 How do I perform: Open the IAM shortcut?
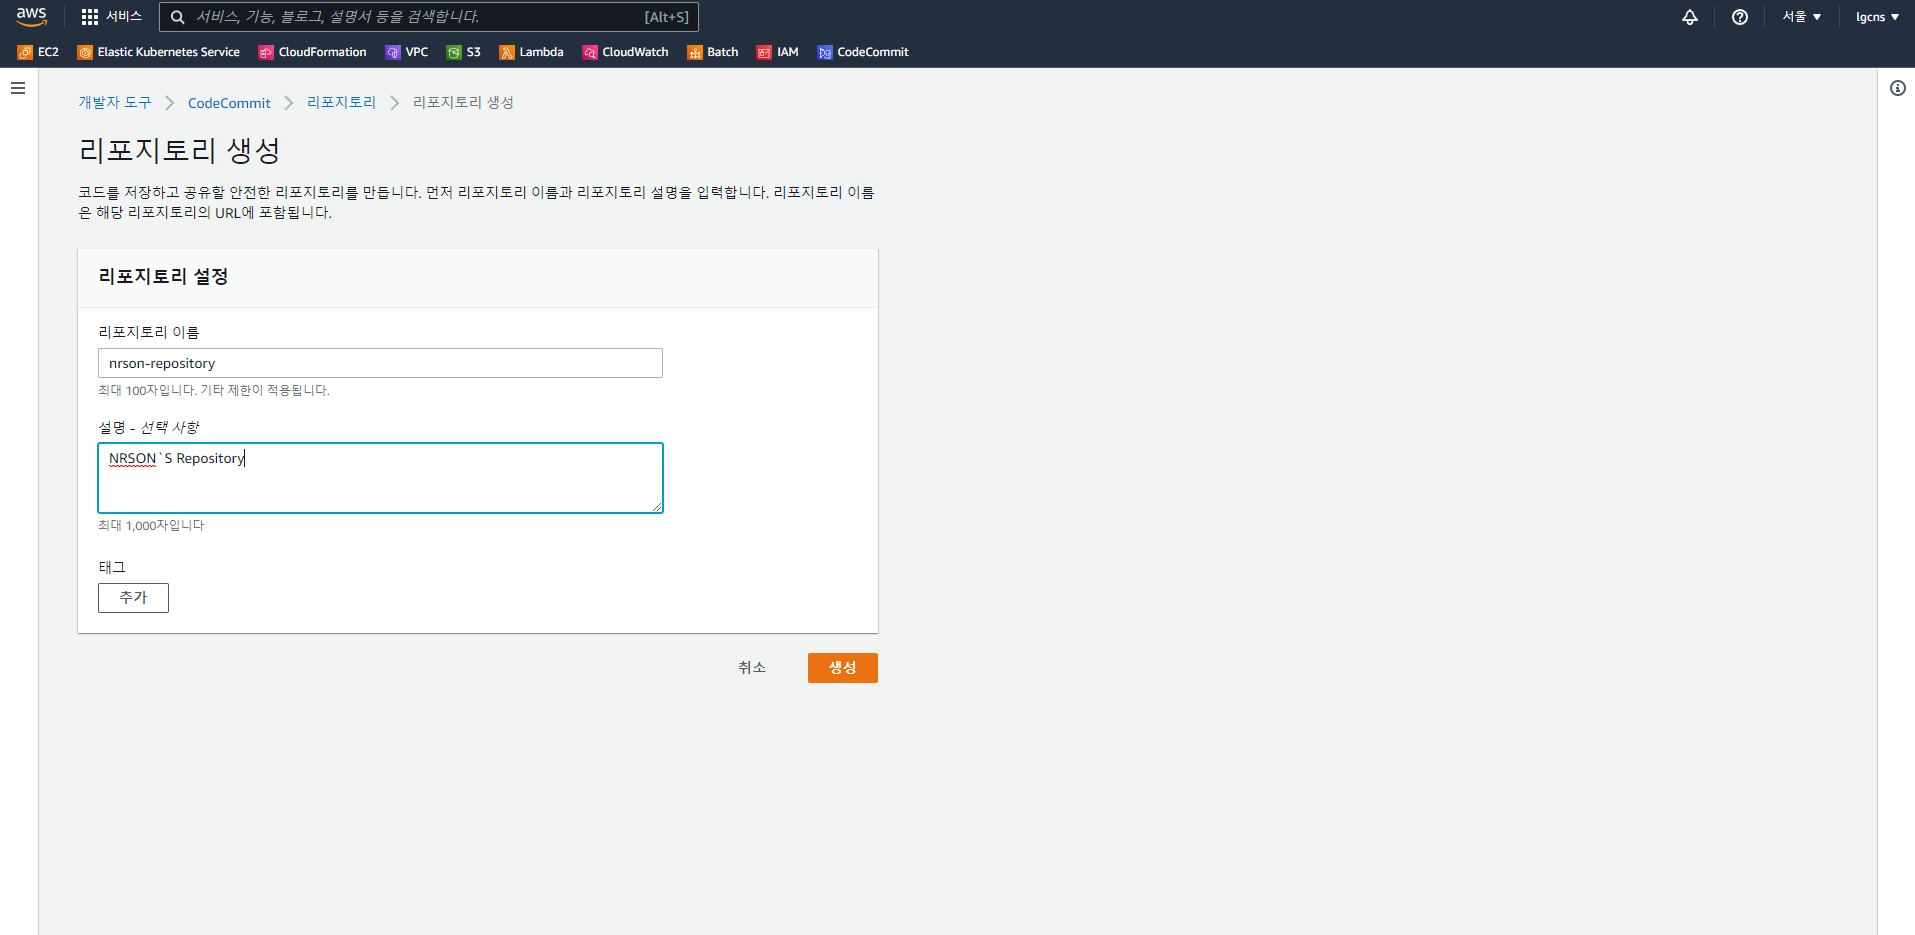pyautogui.click(x=778, y=52)
